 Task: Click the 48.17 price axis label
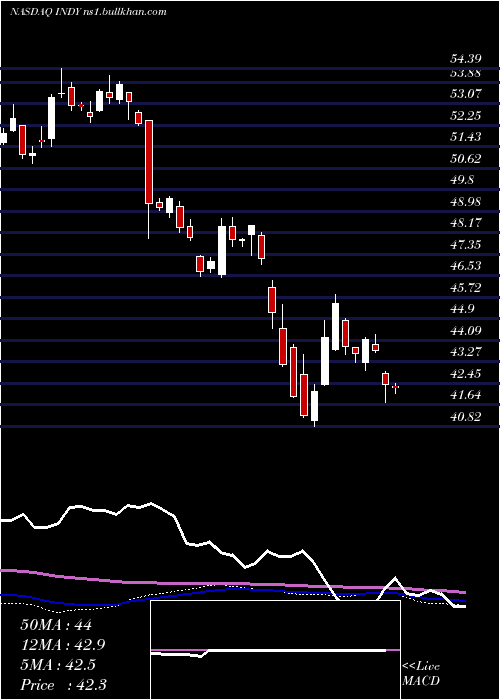coord(465,222)
